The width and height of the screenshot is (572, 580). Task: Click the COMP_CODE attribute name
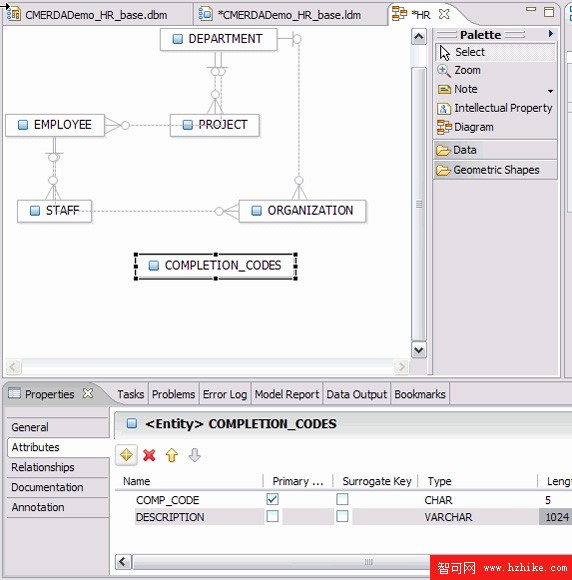point(168,500)
